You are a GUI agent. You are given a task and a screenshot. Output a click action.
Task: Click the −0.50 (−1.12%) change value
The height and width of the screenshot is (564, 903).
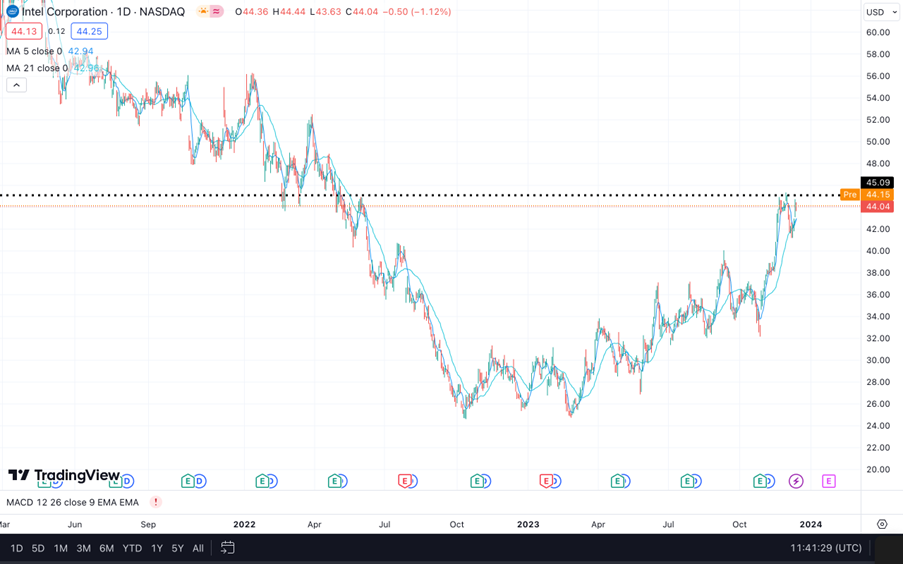point(416,12)
